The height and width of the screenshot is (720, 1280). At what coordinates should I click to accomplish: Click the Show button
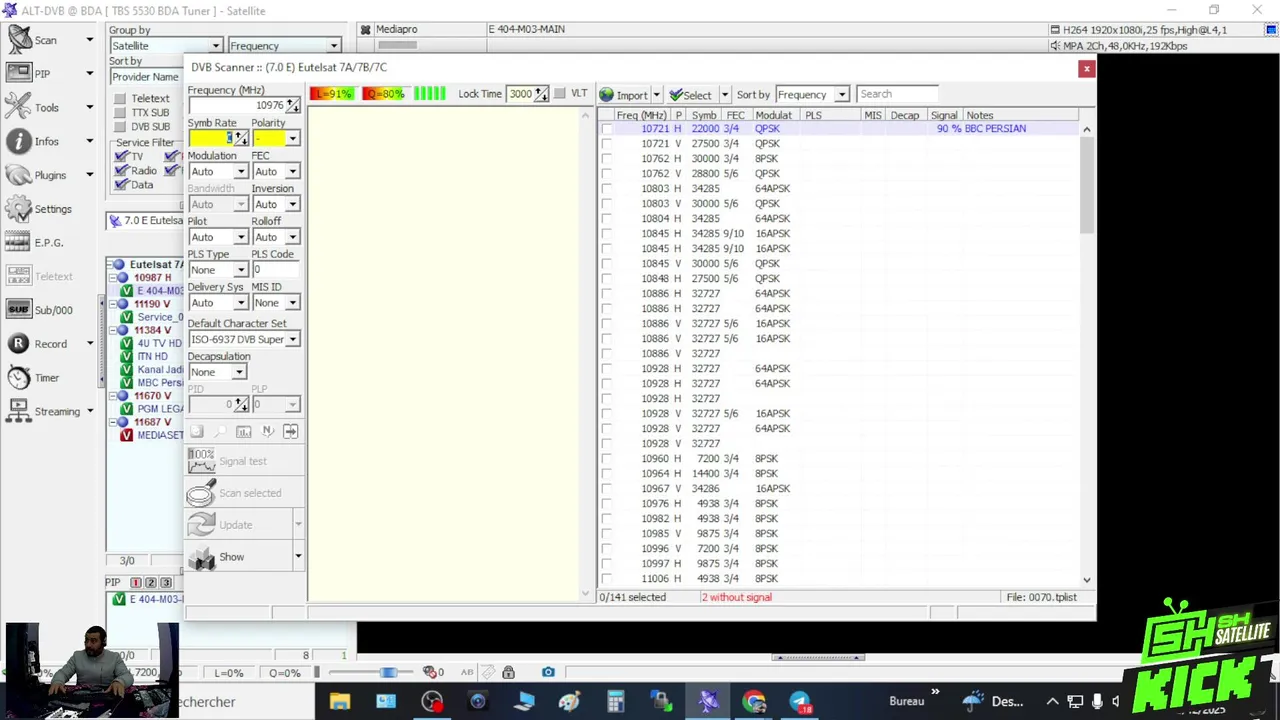tap(238, 557)
